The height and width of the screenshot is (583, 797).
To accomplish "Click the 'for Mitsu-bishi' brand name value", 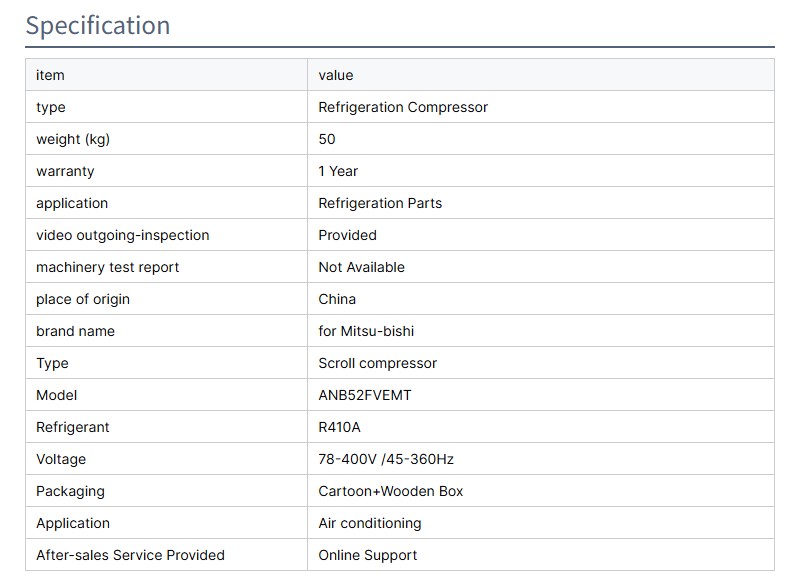I will [366, 331].
